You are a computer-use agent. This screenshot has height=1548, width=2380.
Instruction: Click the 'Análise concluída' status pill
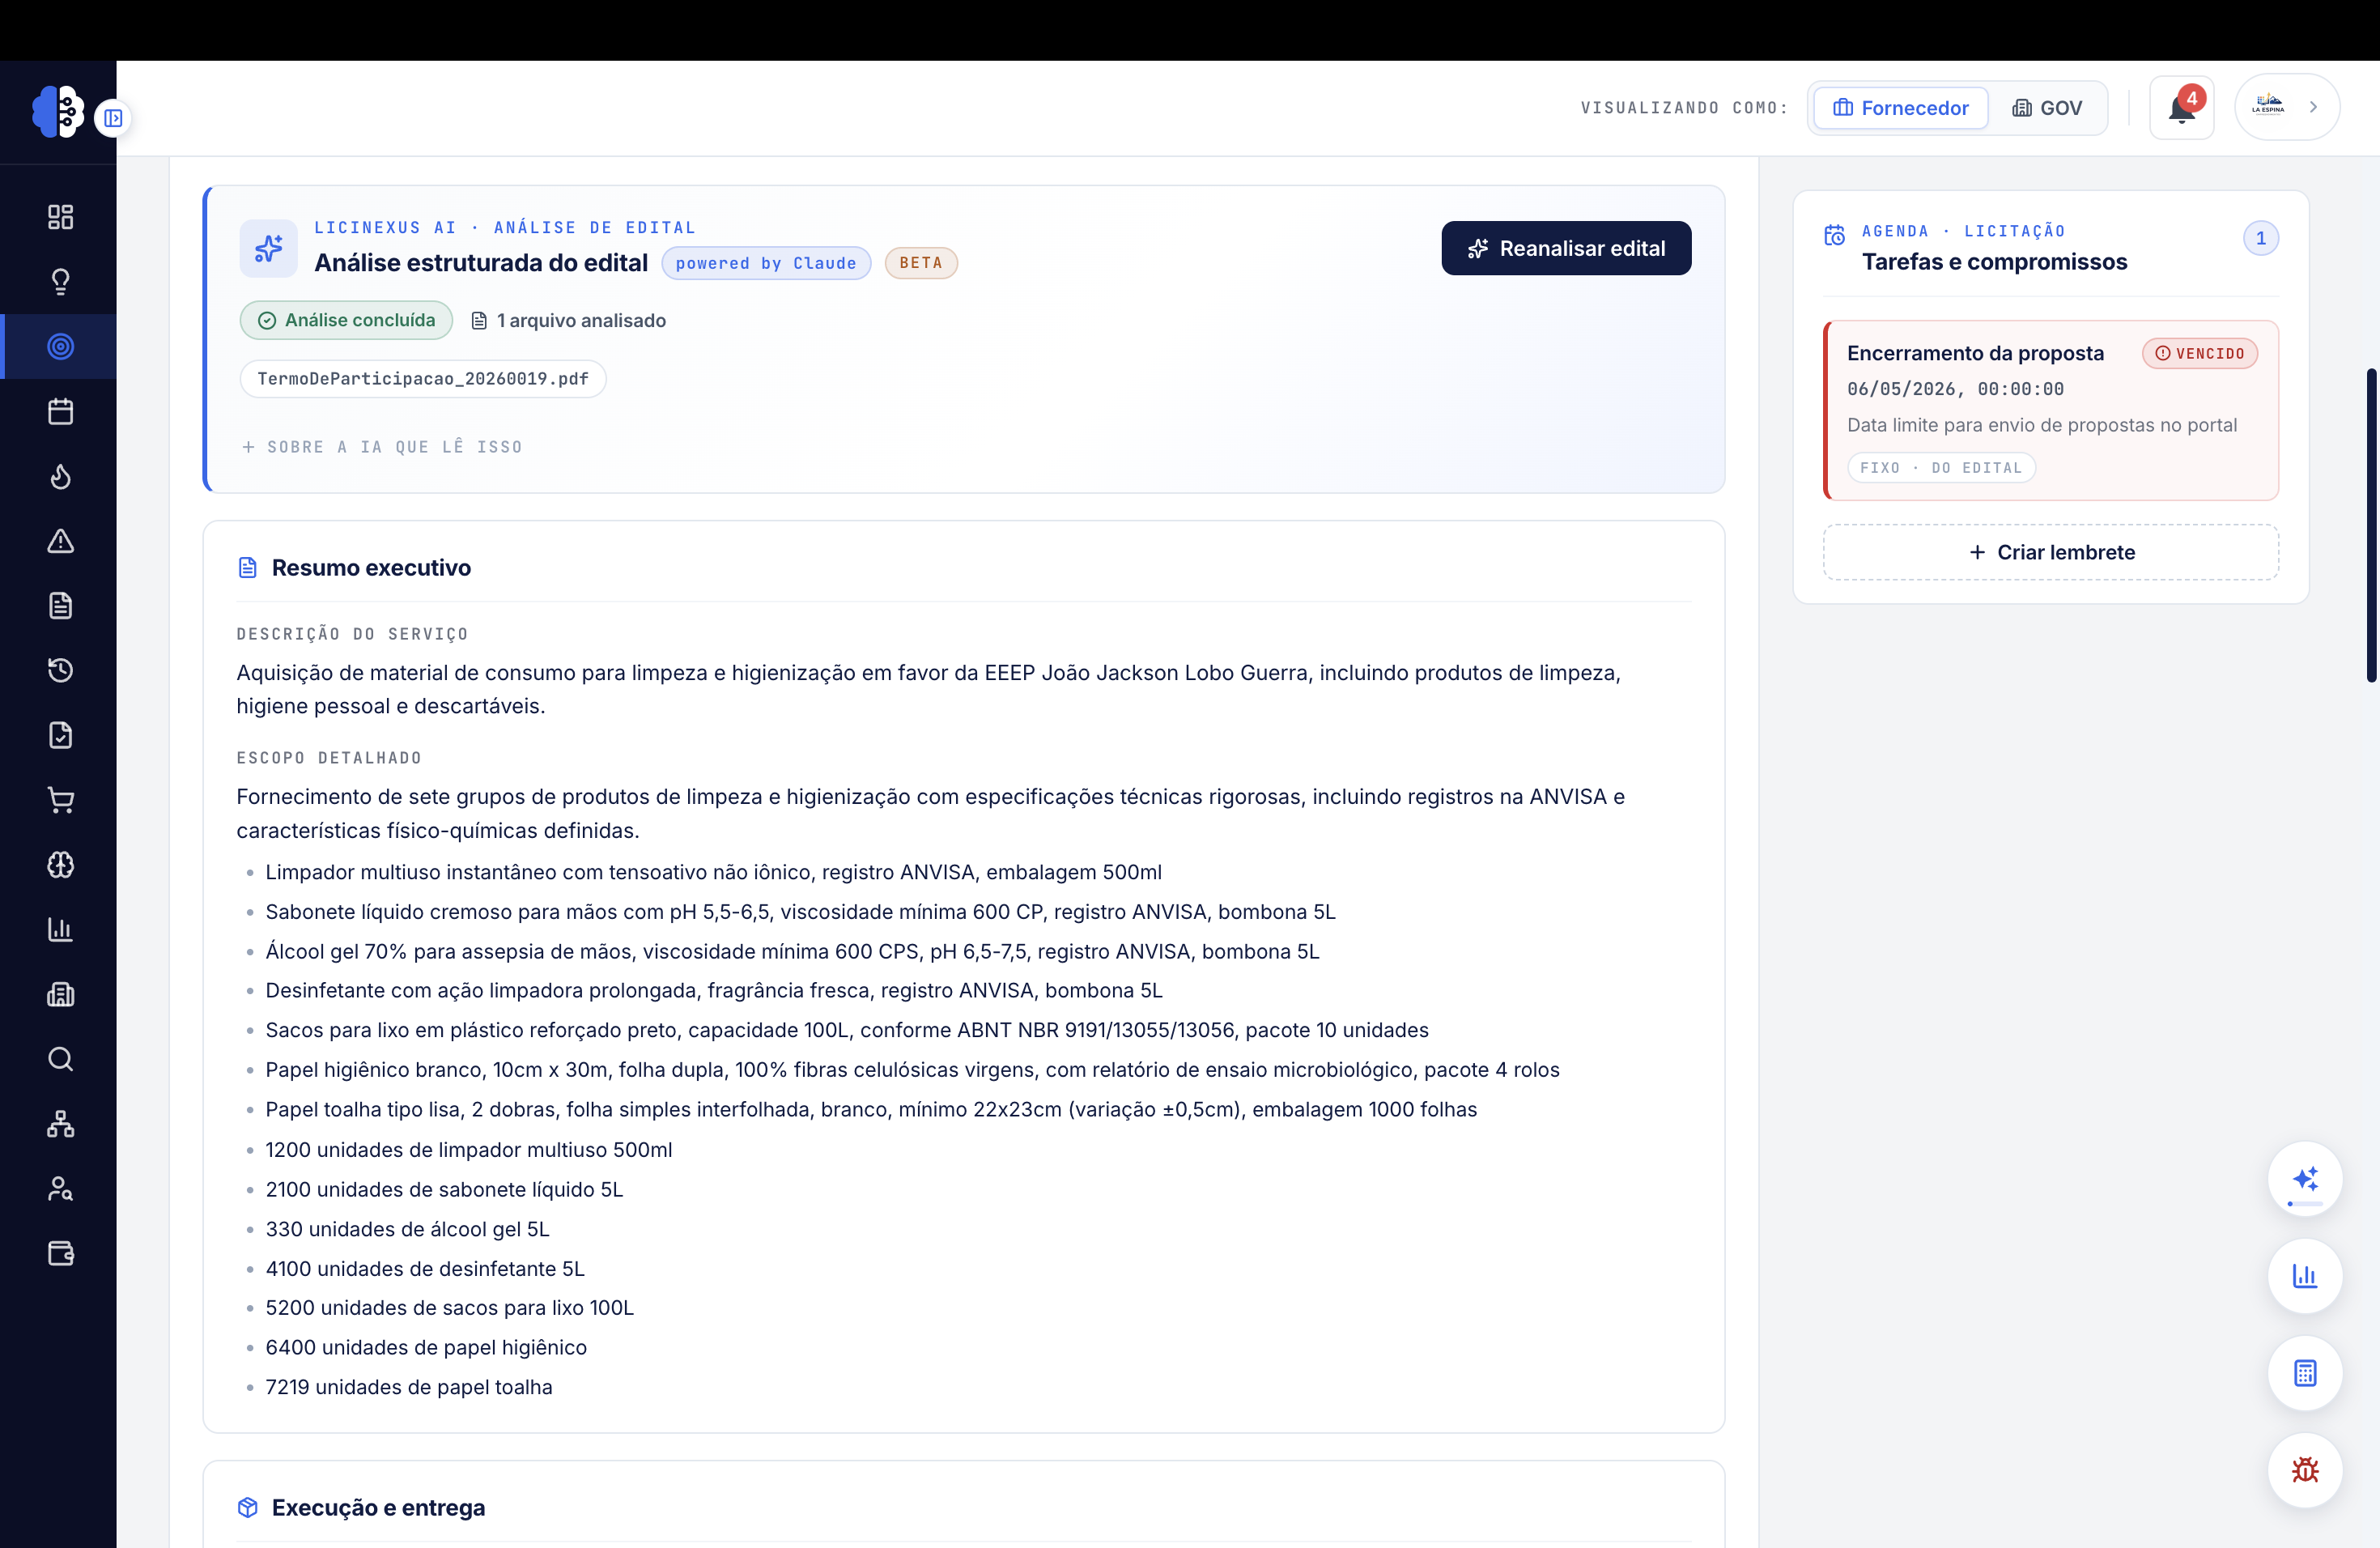point(346,320)
